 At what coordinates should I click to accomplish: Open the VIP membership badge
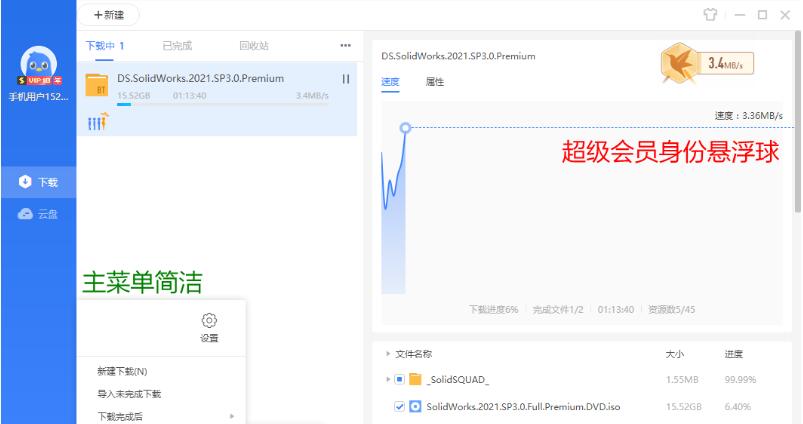pos(39,80)
